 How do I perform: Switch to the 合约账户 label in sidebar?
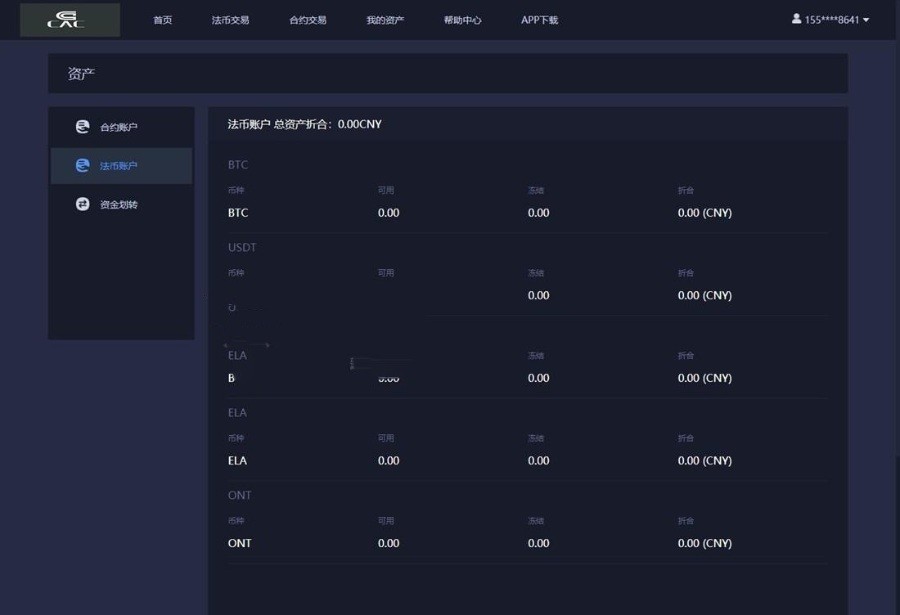[x=119, y=127]
